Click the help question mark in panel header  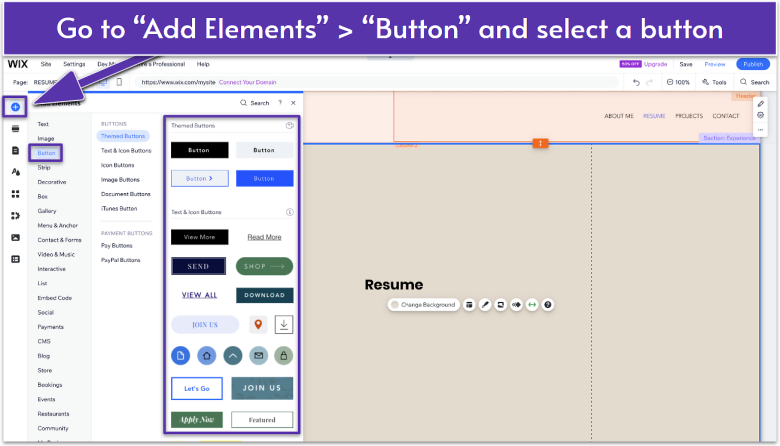[x=280, y=102]
